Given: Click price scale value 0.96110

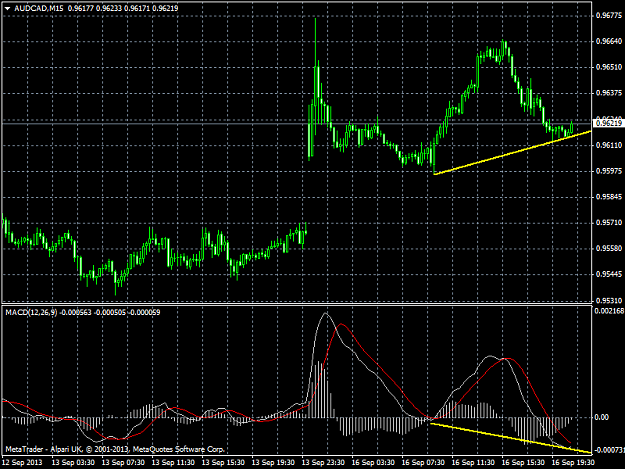Looking at the screenshot, I should point(609,145).
